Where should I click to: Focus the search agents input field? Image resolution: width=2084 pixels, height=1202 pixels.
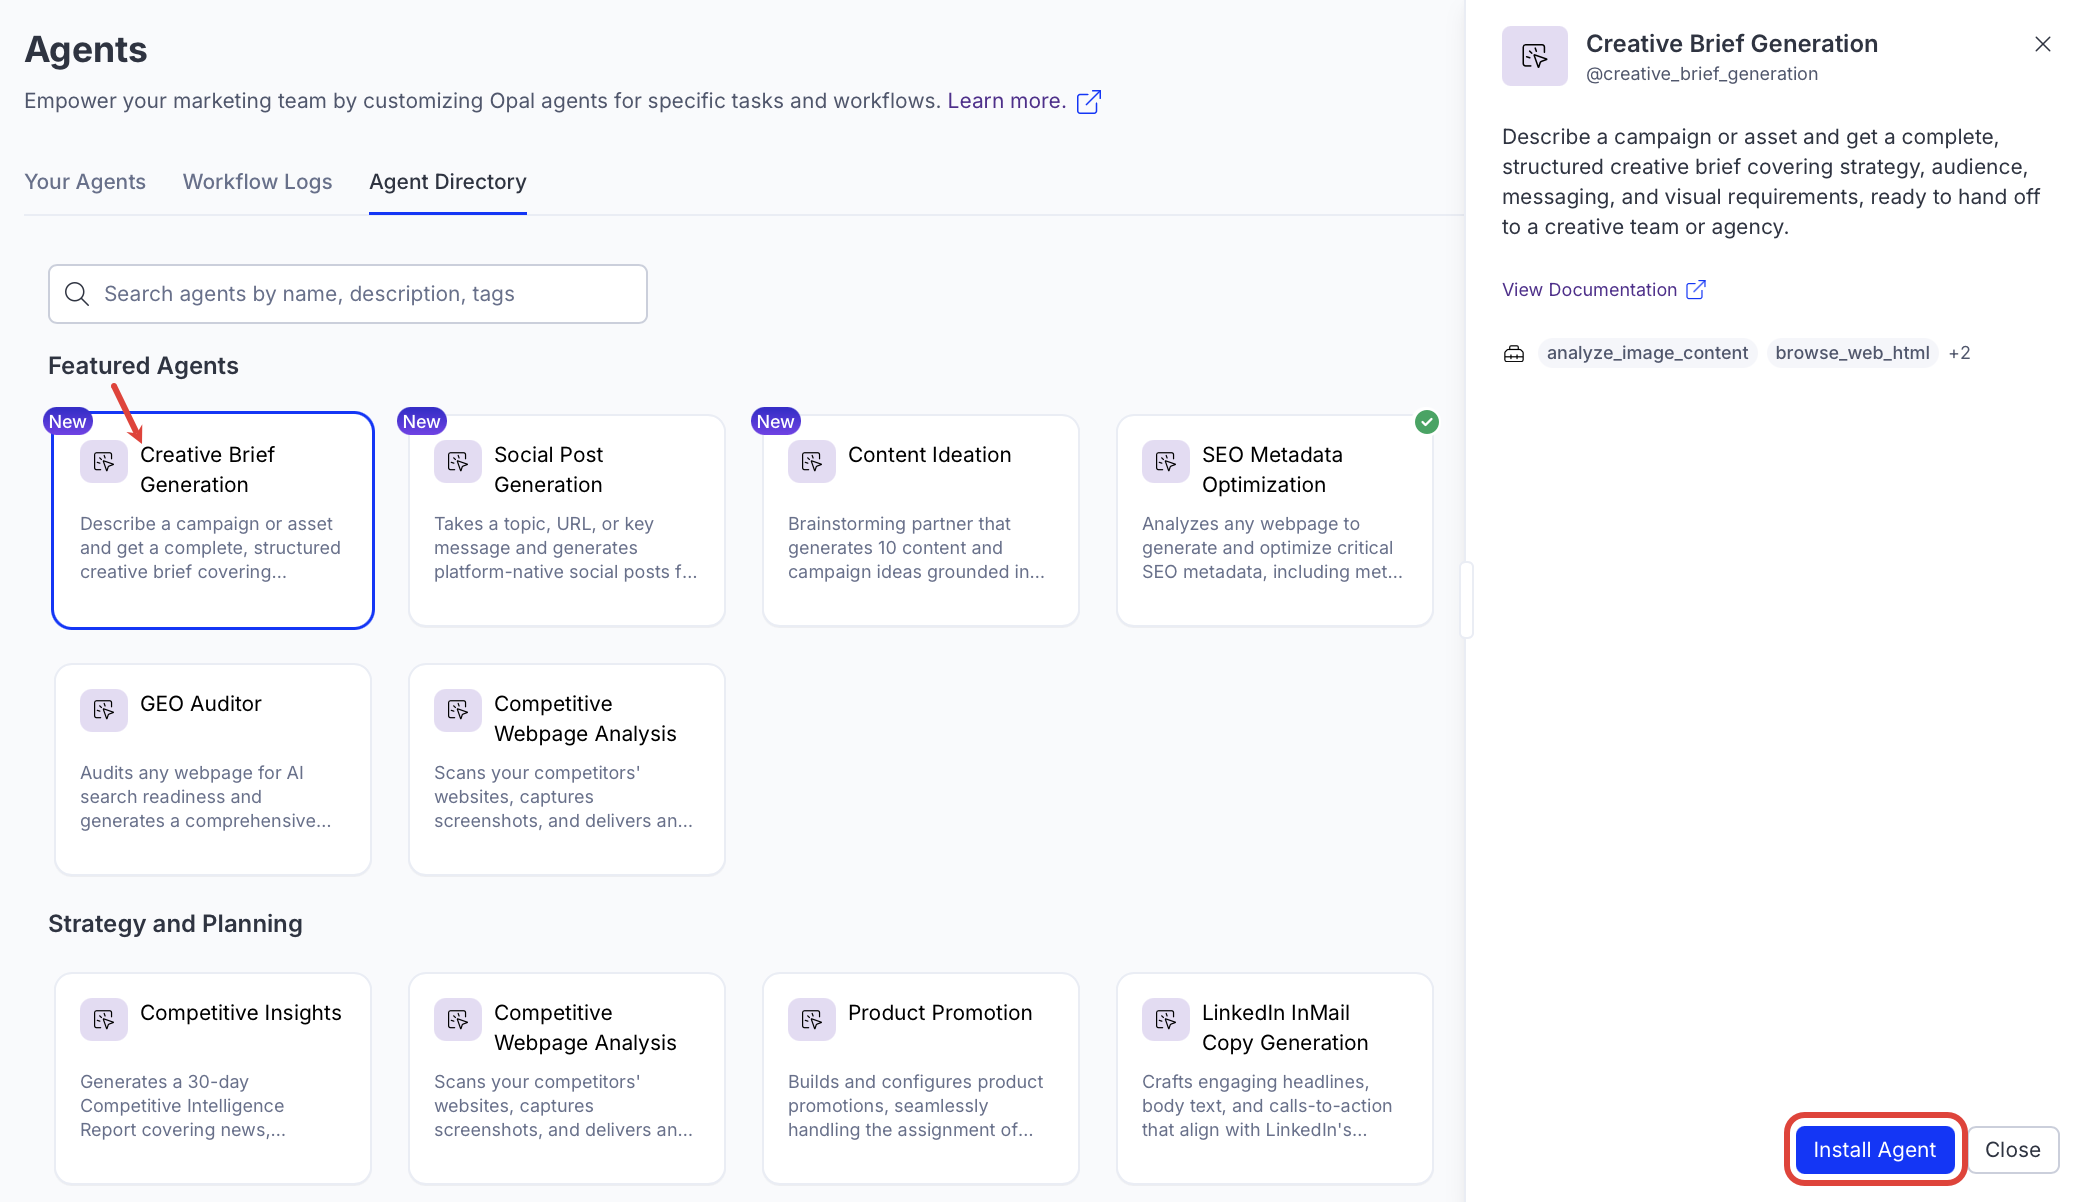tap(348, 294)
